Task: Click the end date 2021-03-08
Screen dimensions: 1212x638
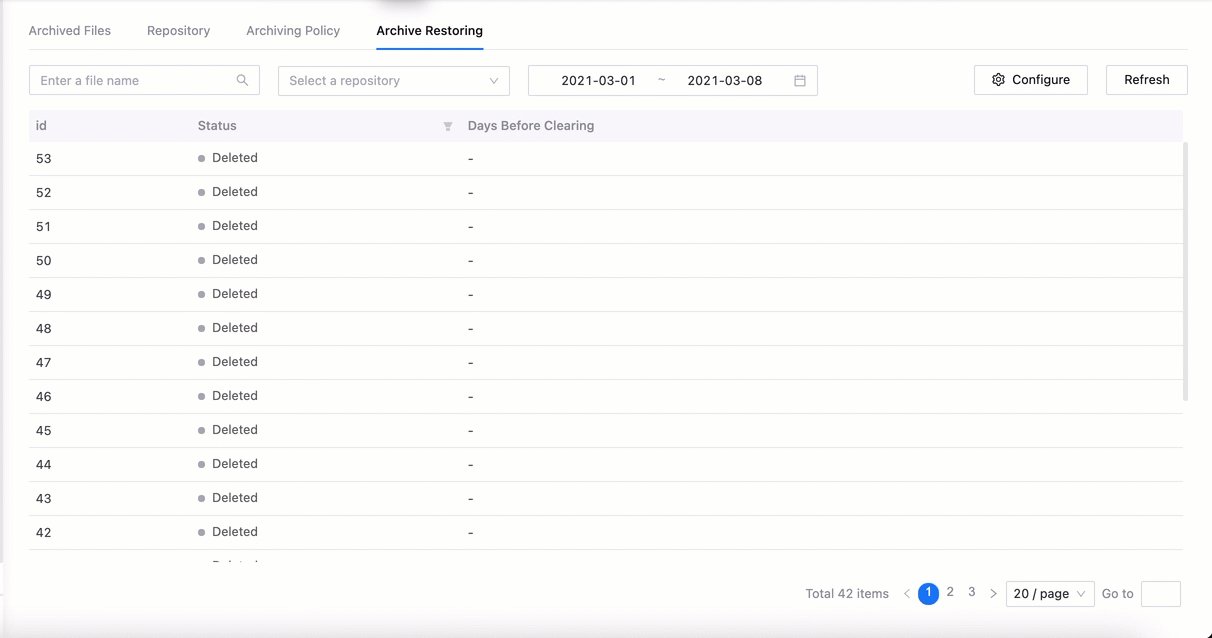Action: click(724, 81)
